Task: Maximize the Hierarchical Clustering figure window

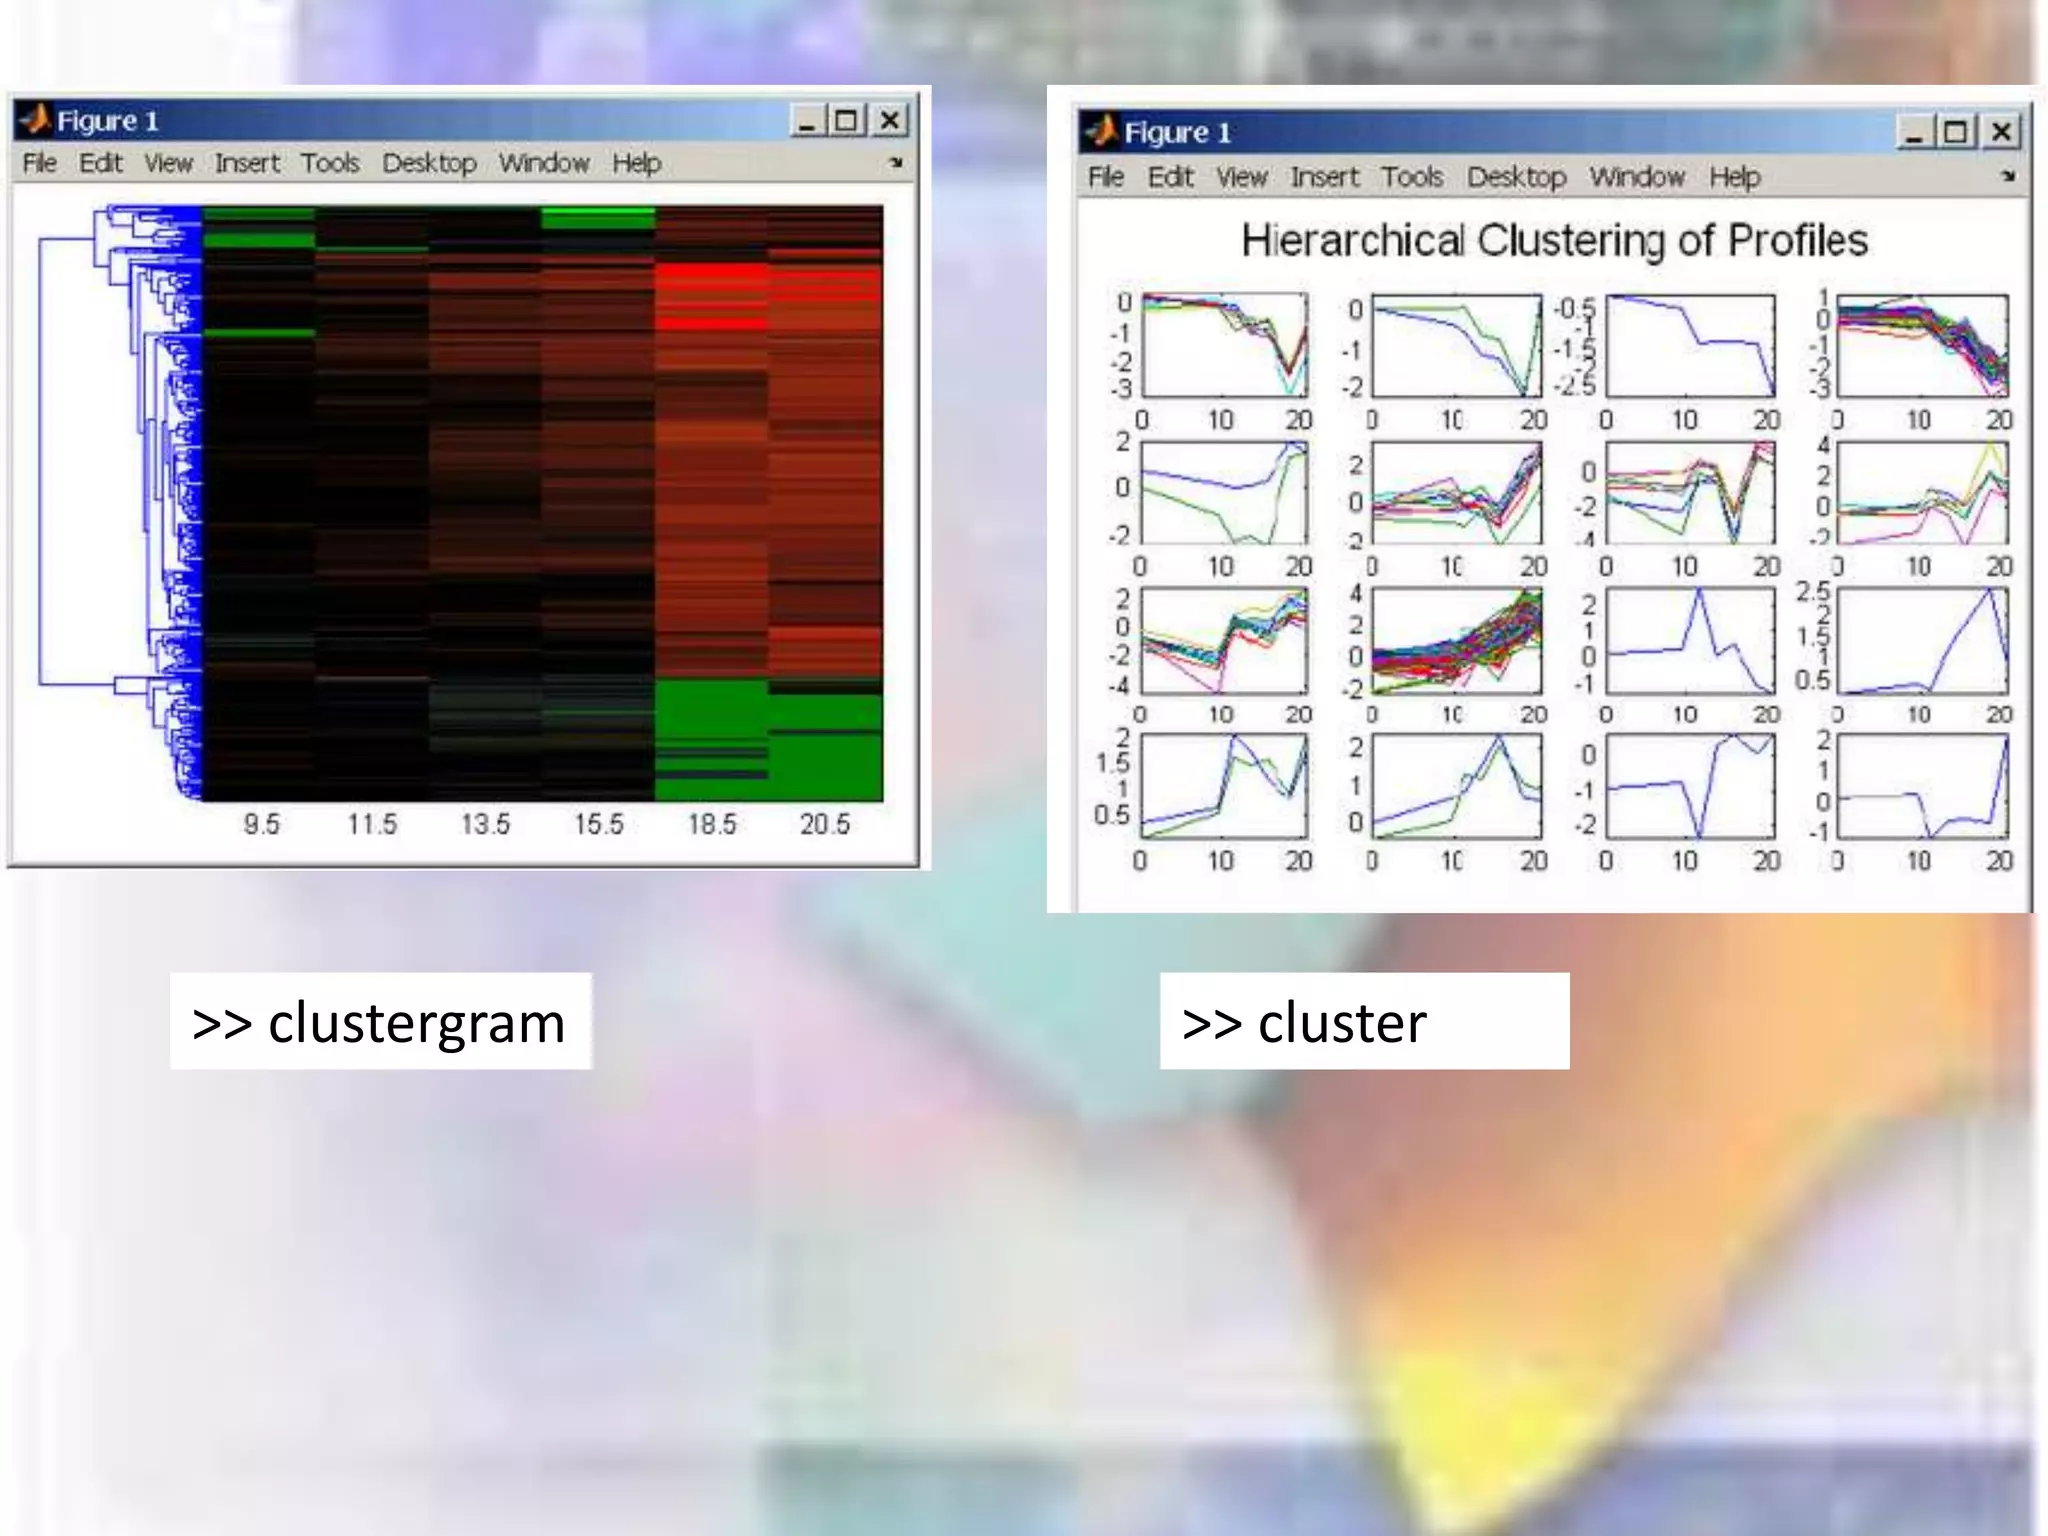Action: pos(1956,132)
